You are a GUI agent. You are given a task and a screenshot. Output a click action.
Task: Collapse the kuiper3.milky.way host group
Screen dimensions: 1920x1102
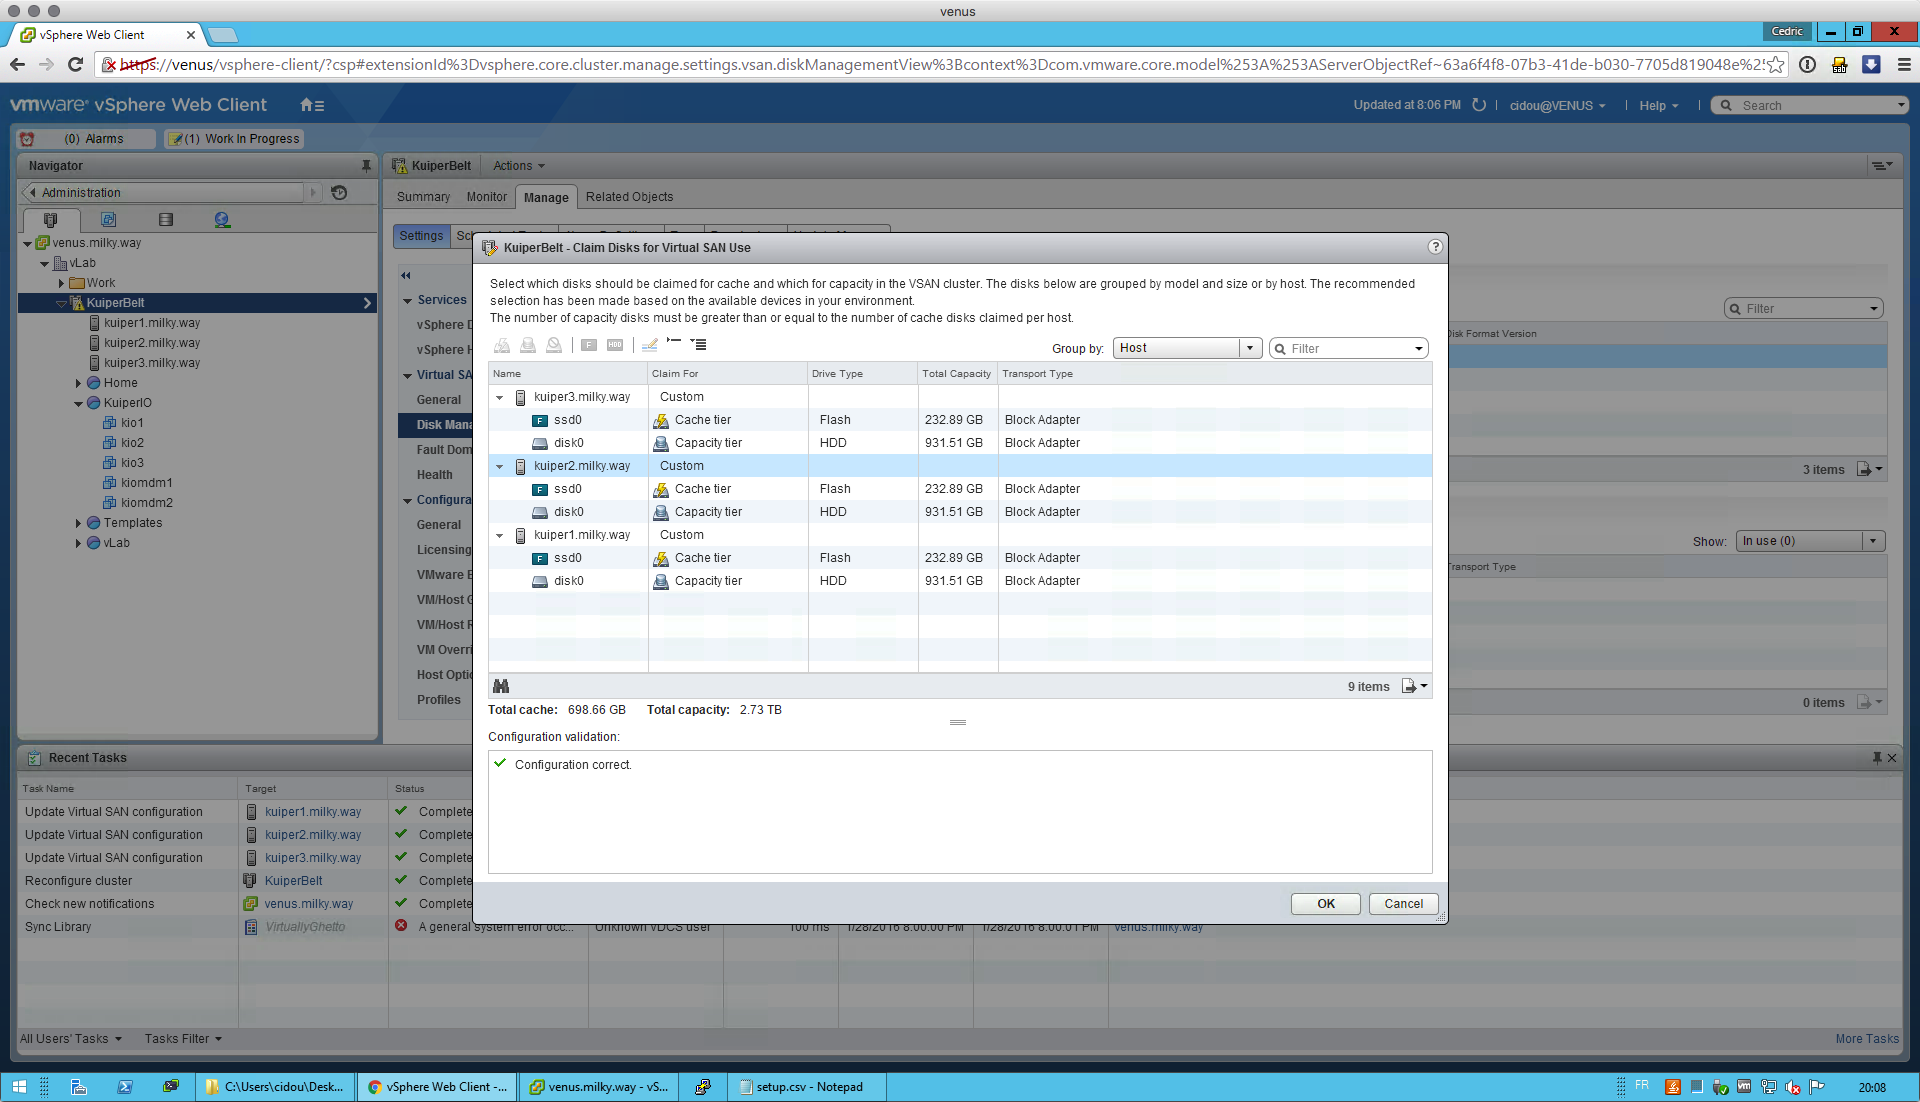coord(500,397)
